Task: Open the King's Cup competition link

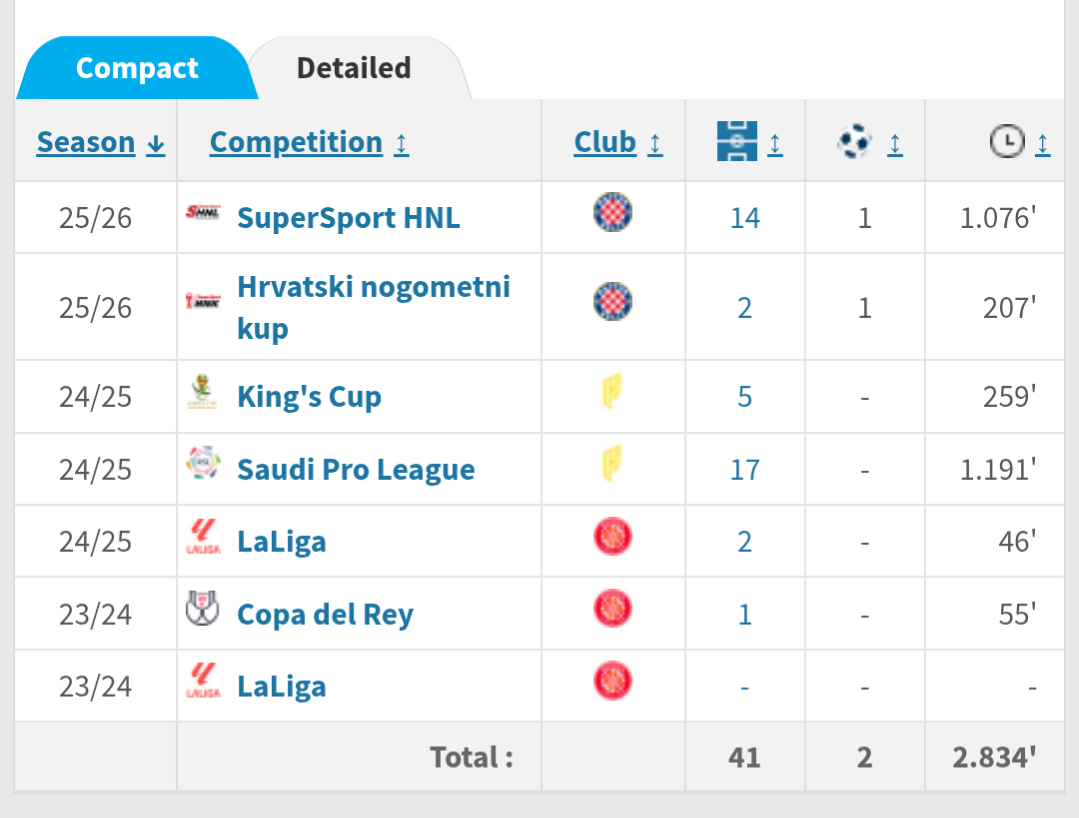Action: pos(309,397)
